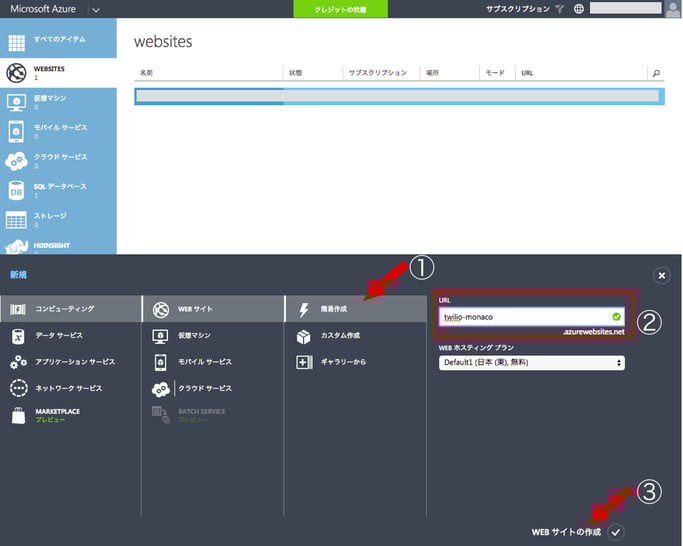Select the Data Services cylinder icon
This screenshot has height=546, width=683.
coord(18,336)
